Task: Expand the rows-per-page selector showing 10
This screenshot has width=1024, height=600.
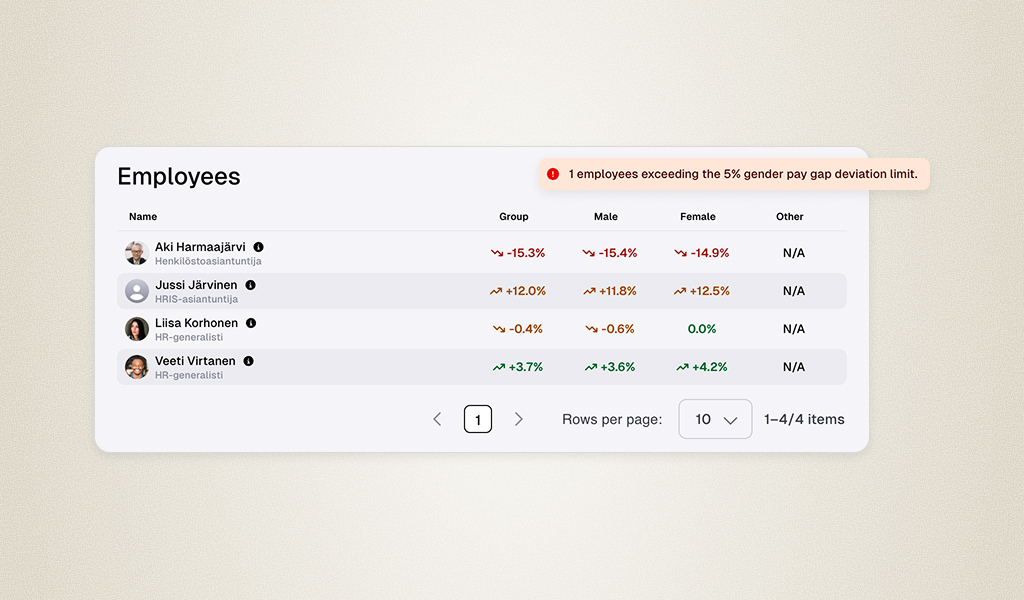Action: (x=715, y=419)
